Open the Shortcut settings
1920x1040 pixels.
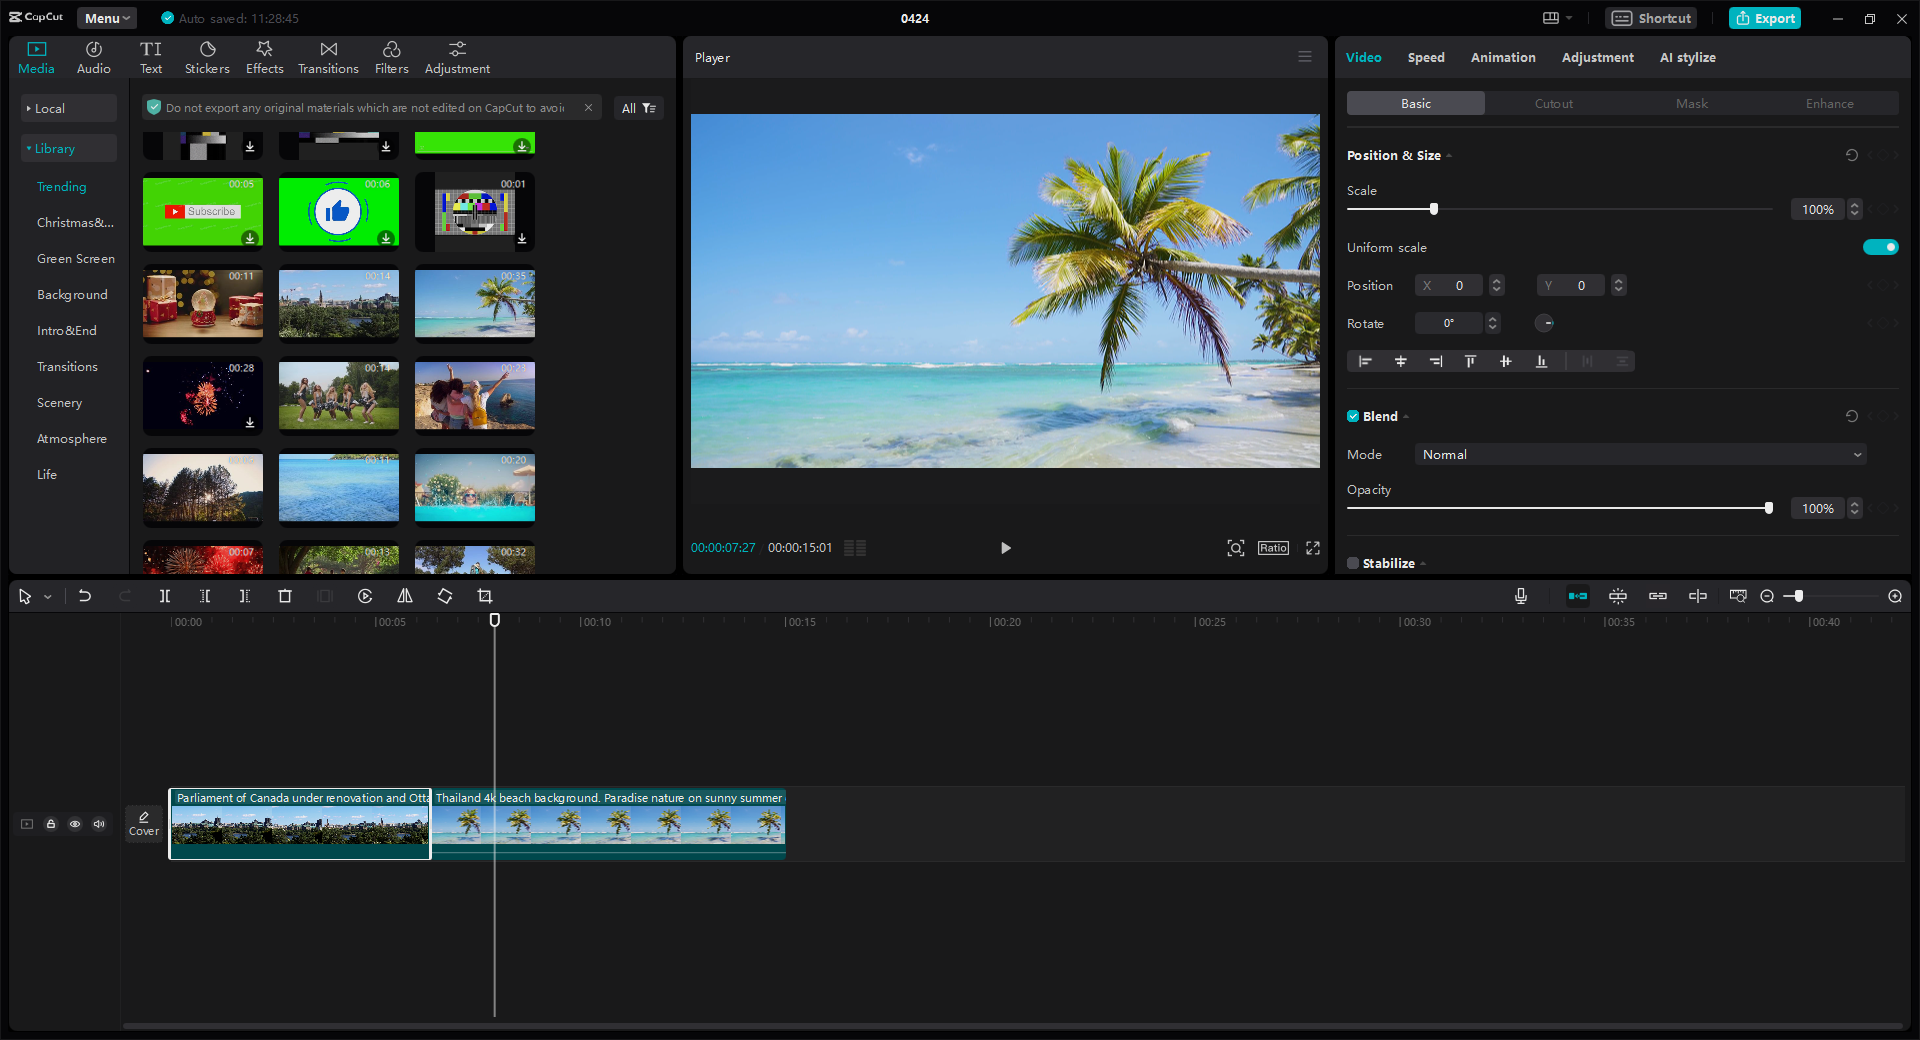[x=1650, y=17]
